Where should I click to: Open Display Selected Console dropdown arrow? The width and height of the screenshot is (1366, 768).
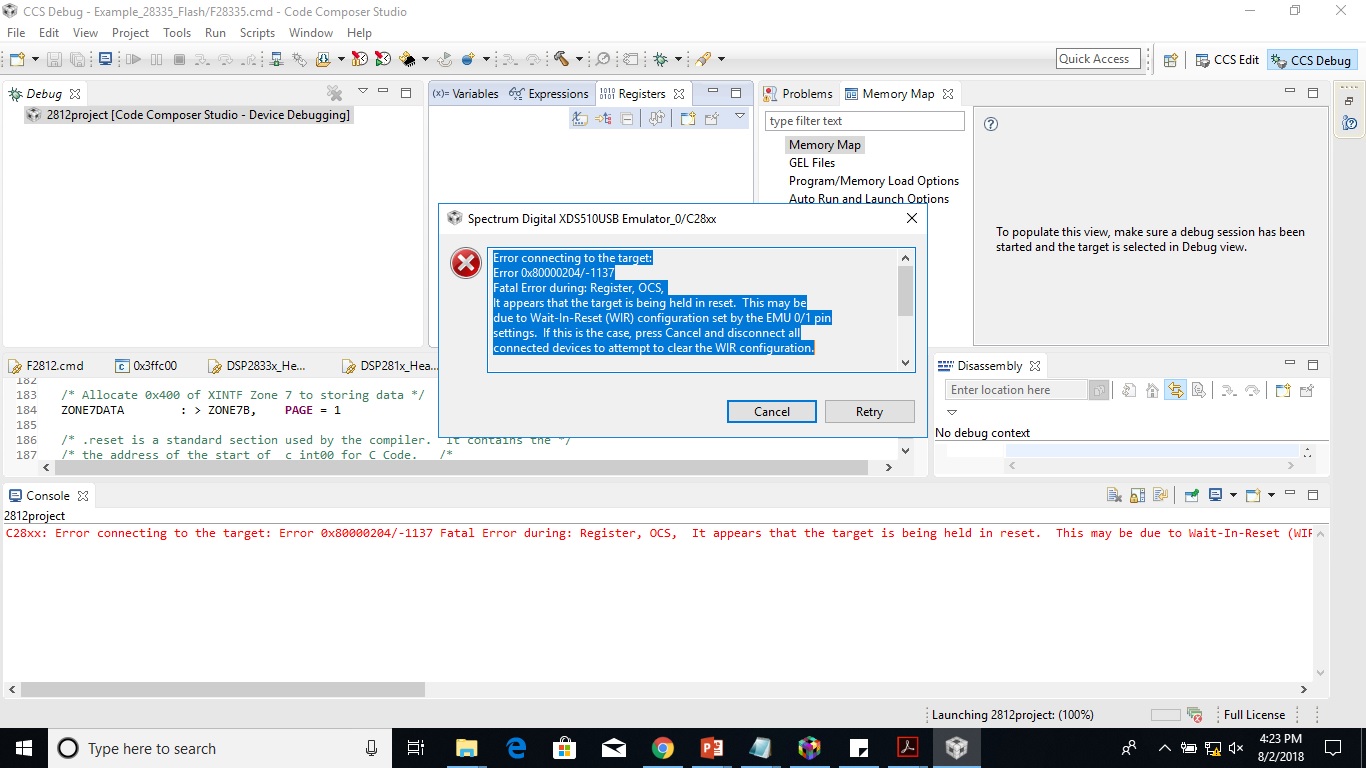pos(1233,495)
